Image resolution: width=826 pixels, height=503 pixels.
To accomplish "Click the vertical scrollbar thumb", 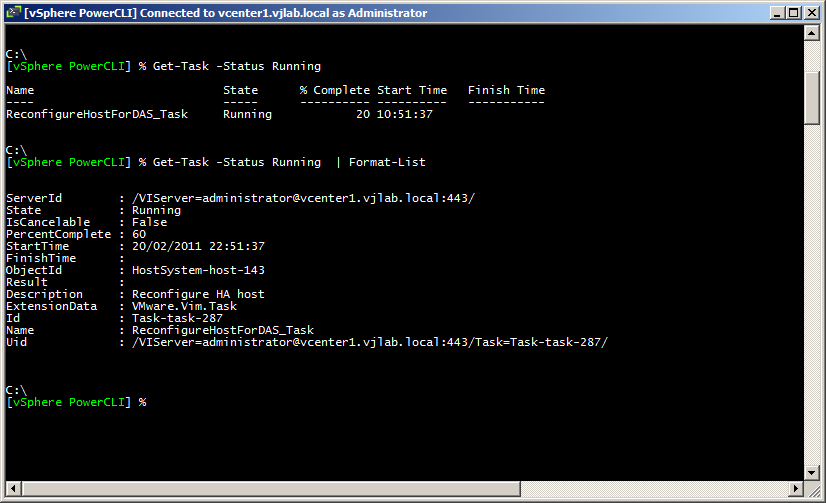I will click(812, 92).
